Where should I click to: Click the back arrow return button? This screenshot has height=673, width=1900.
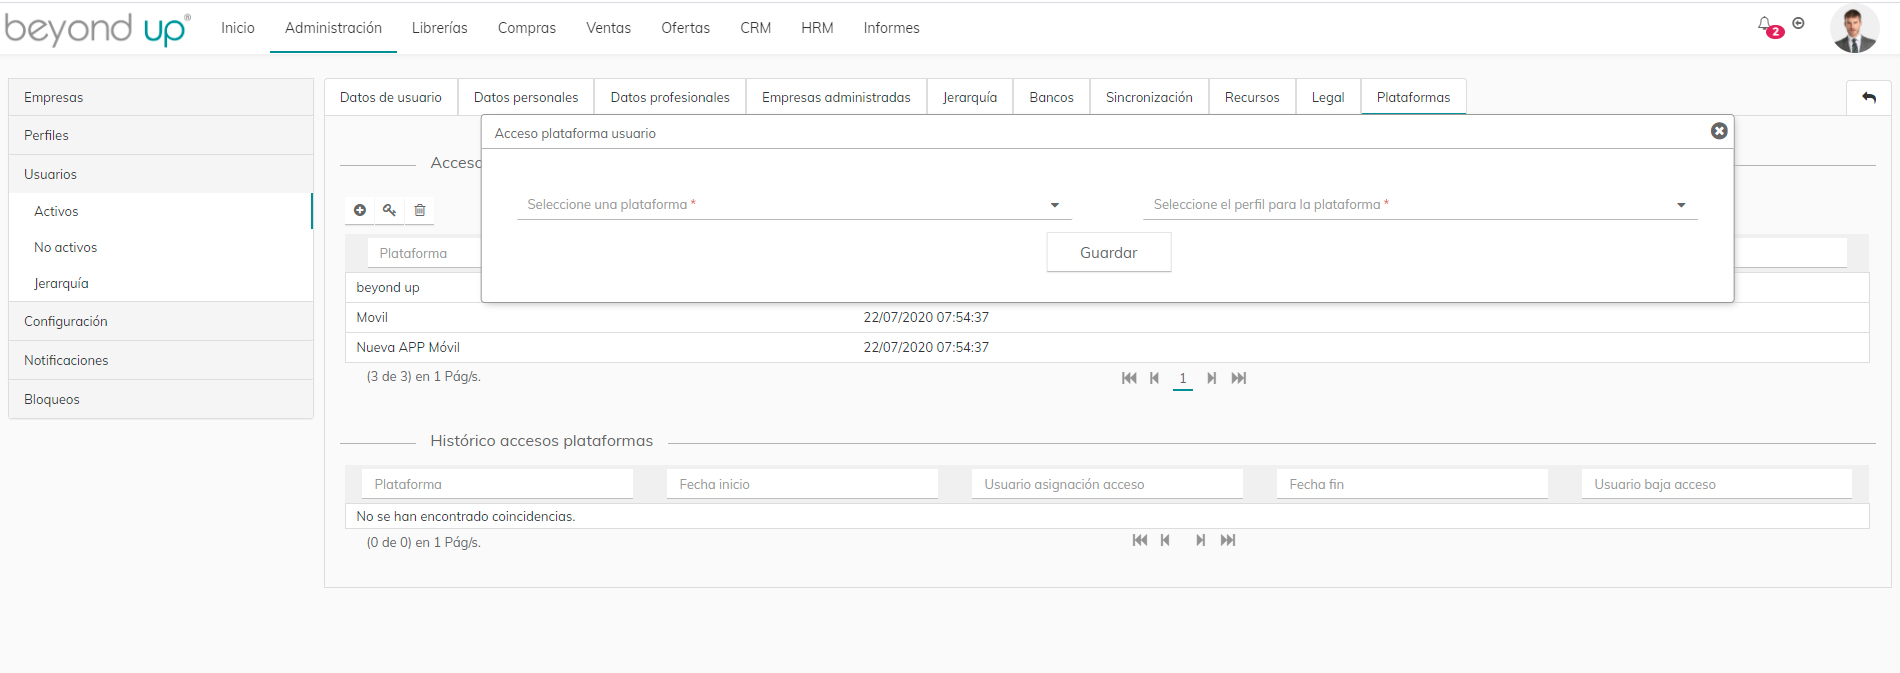click(1868, 98)
